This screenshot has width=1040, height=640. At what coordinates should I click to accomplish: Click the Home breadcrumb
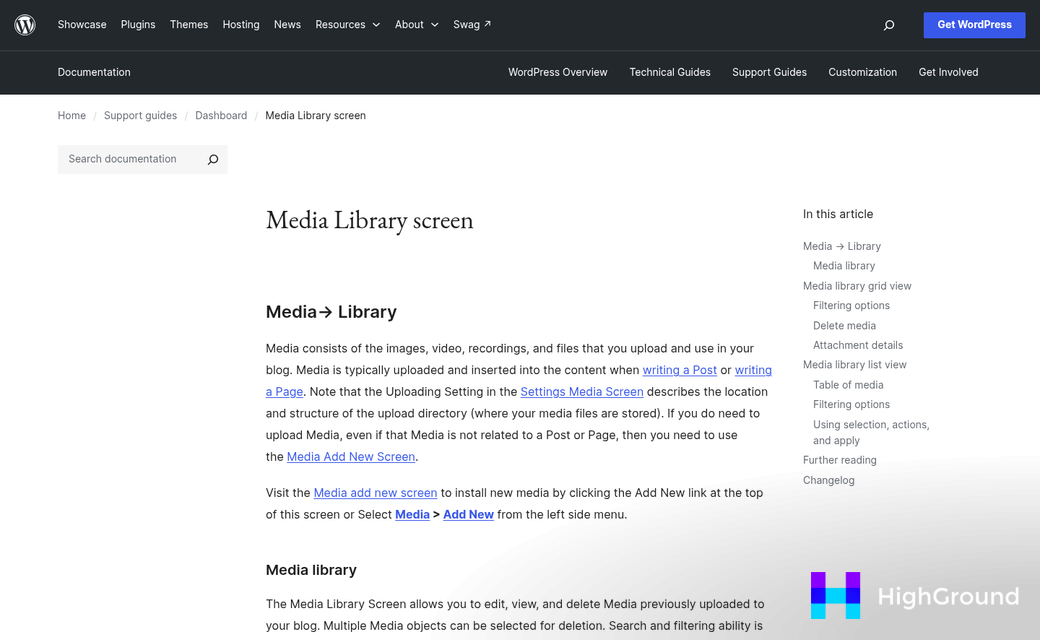[x=72, y=115]
